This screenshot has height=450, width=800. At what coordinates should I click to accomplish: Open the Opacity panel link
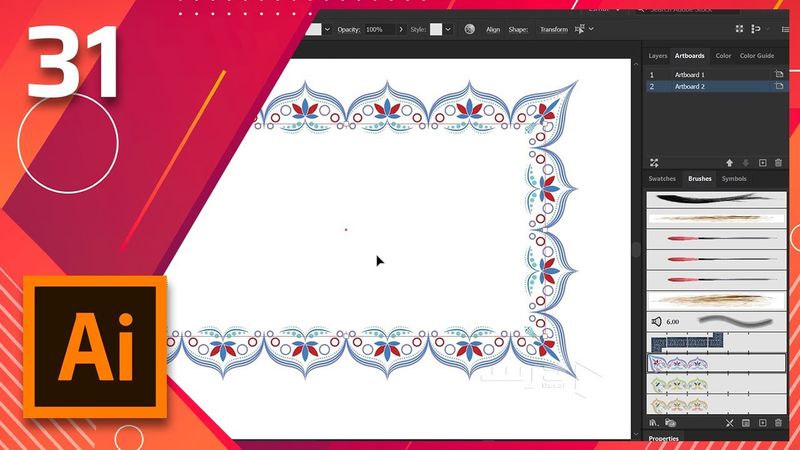348,30
